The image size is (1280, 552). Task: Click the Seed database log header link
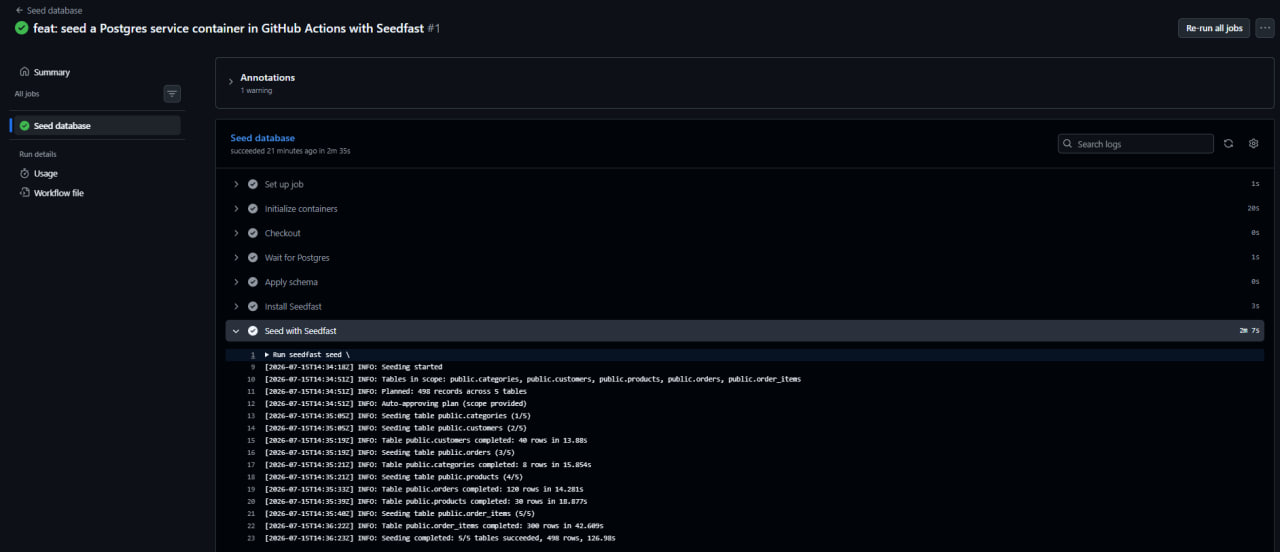pyautogui.click(x=263, y=138)
